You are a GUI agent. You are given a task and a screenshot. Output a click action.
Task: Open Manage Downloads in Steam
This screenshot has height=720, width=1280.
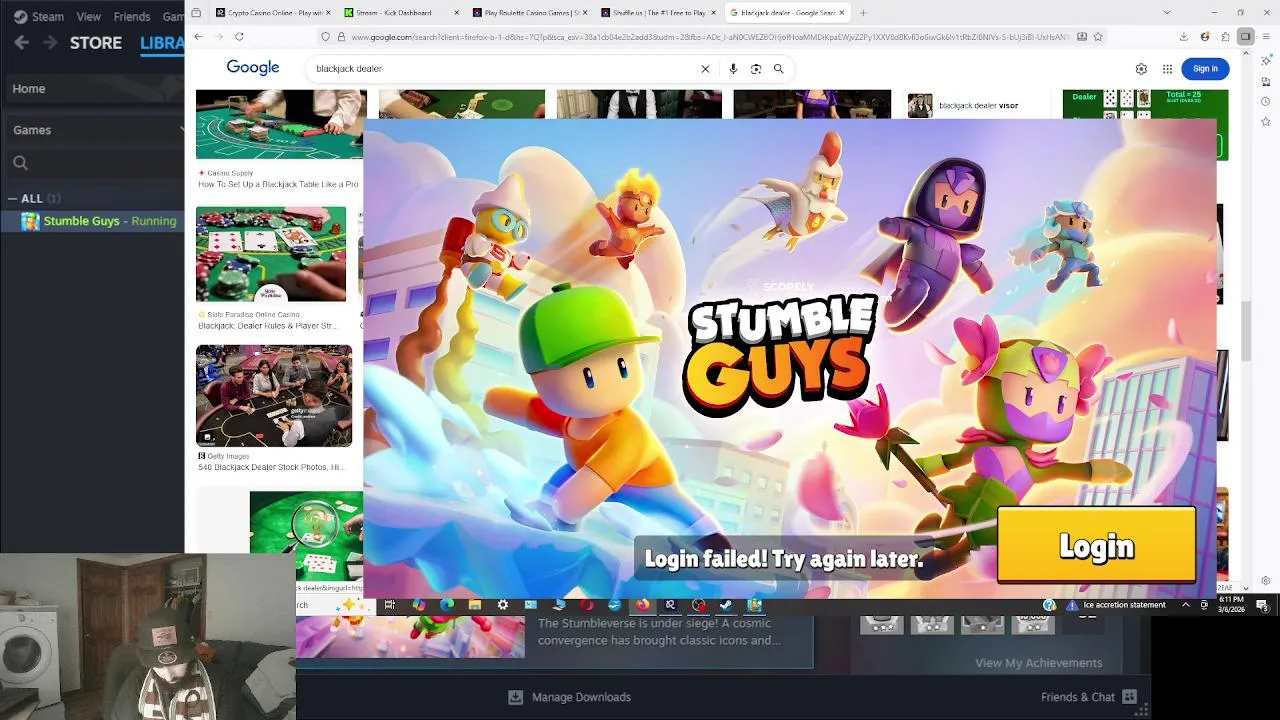[x=570, y=697]
